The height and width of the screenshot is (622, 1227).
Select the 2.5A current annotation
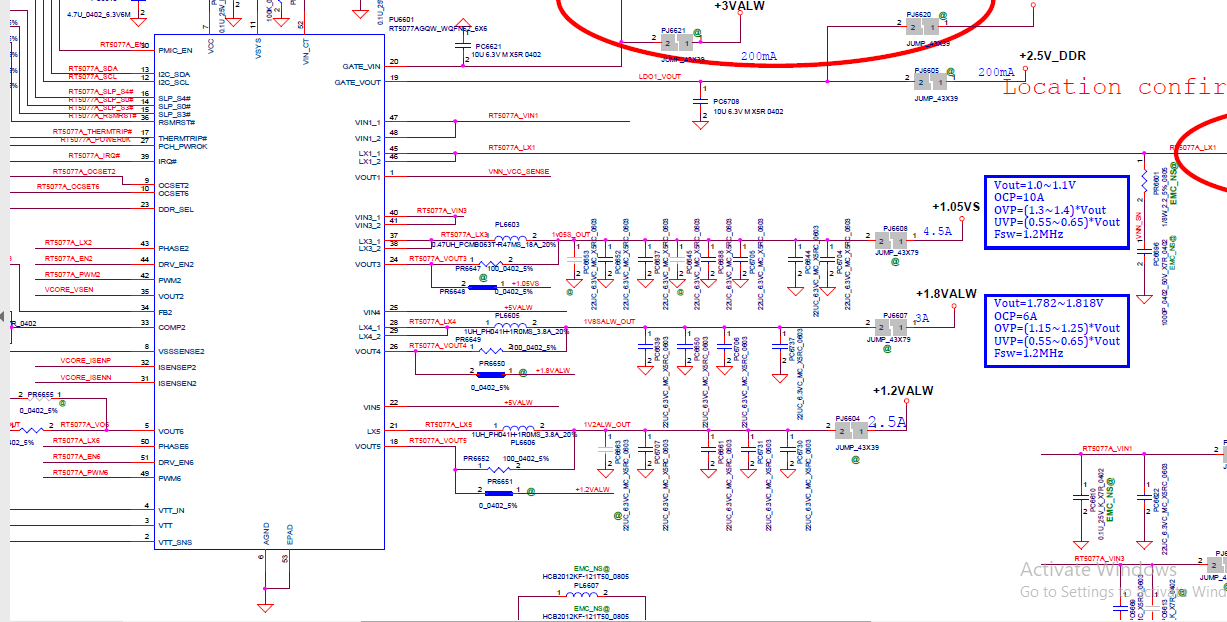(x=887, y=423)
